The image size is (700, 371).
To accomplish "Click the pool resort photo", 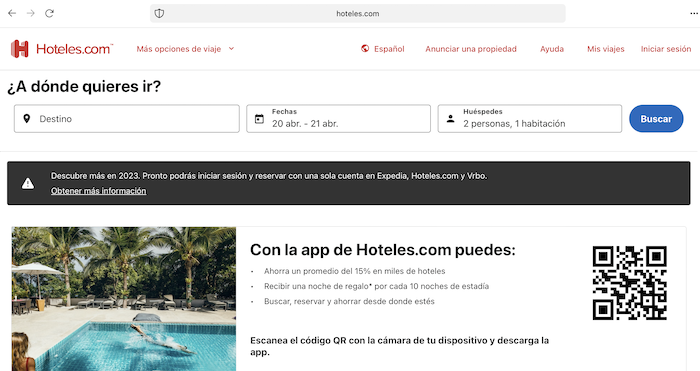I will [x=124, y=299].
